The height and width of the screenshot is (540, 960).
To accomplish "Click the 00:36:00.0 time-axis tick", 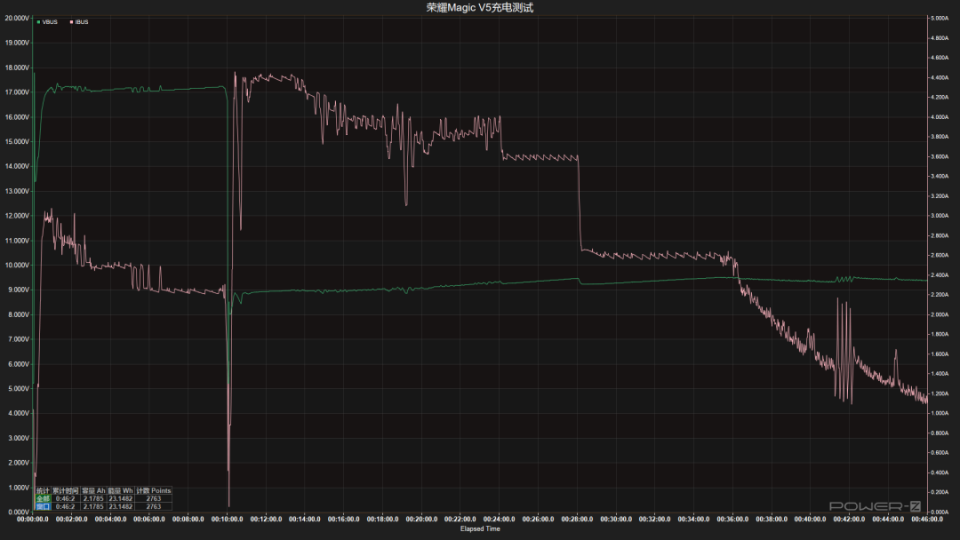I will point(732,519).
